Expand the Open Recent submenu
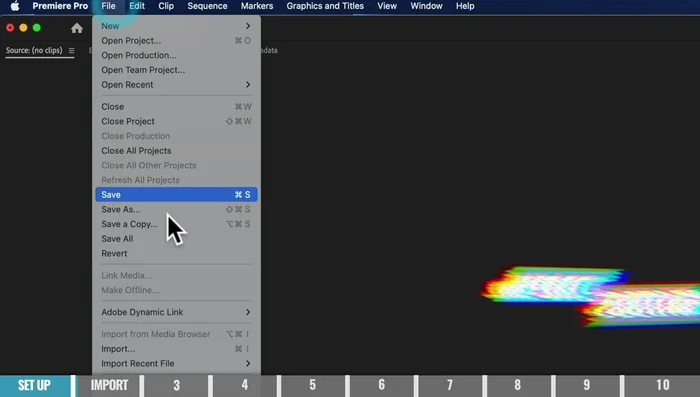This screenshot has height=397, width=700. (176, 85)
